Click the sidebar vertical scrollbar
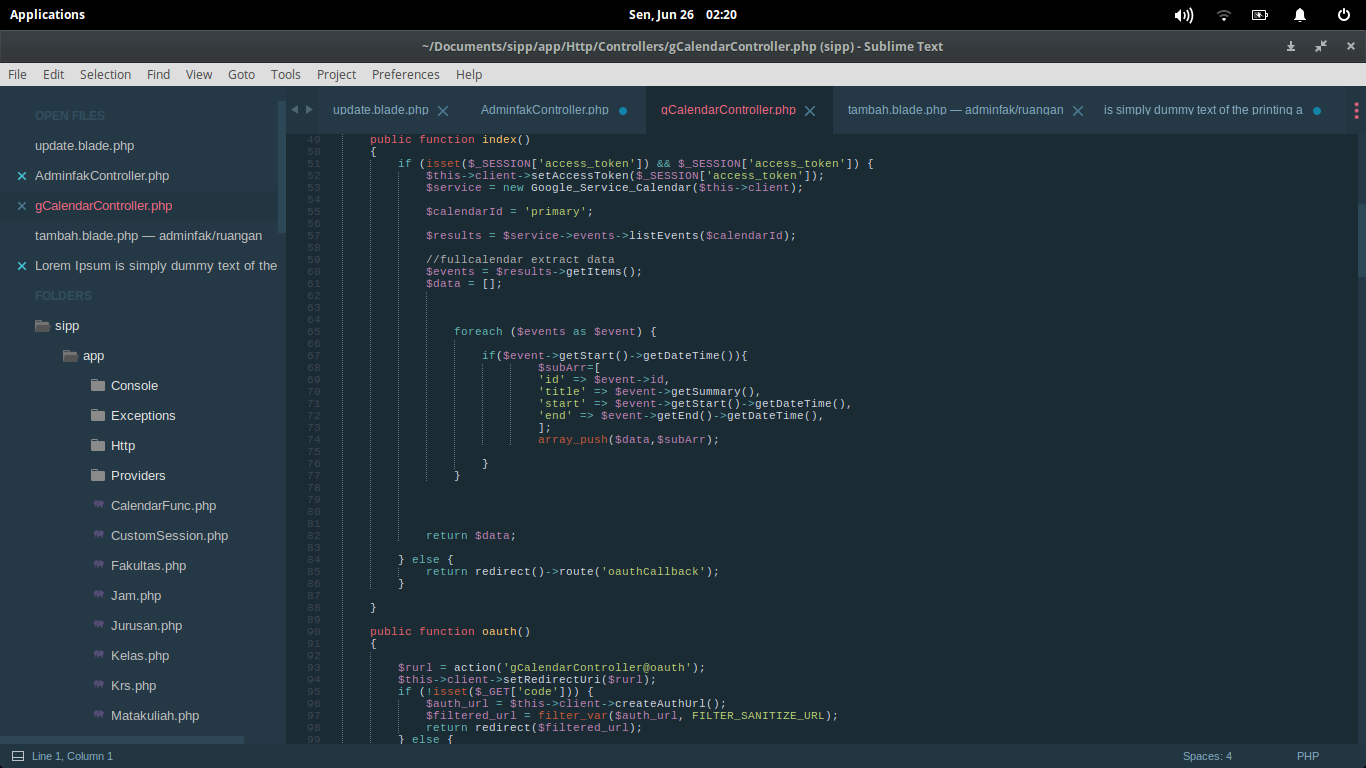This screenshot has height=768, width=1366. pyautogui.click(x=281, y=167)
